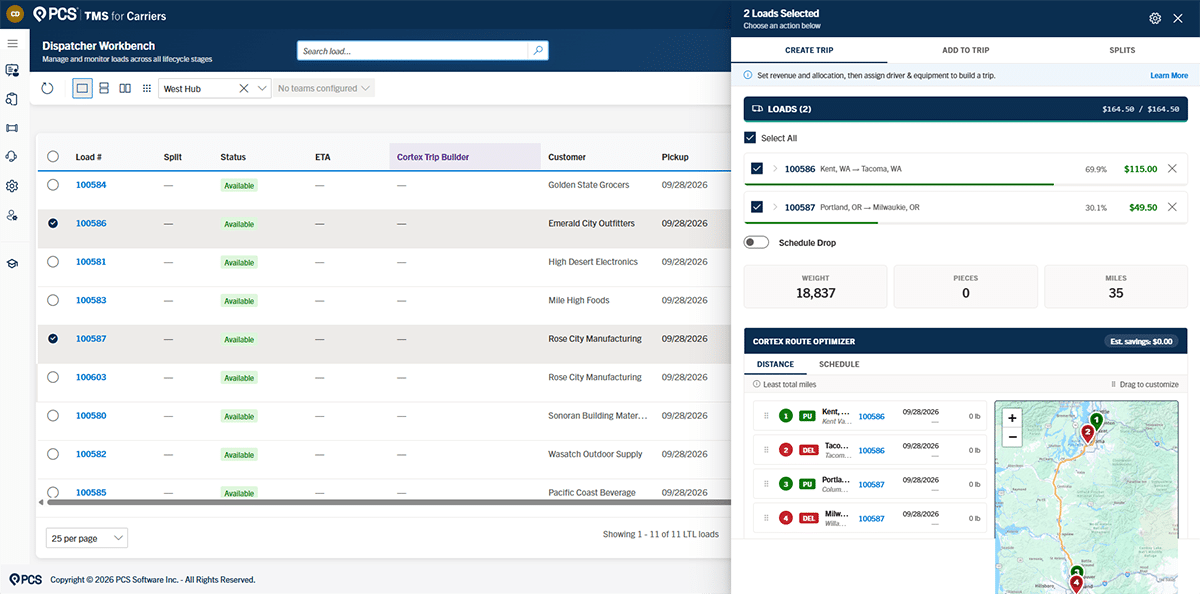Select the row radio for load 100581
Screen dimensions: 1200x594
tap(53, 262)
